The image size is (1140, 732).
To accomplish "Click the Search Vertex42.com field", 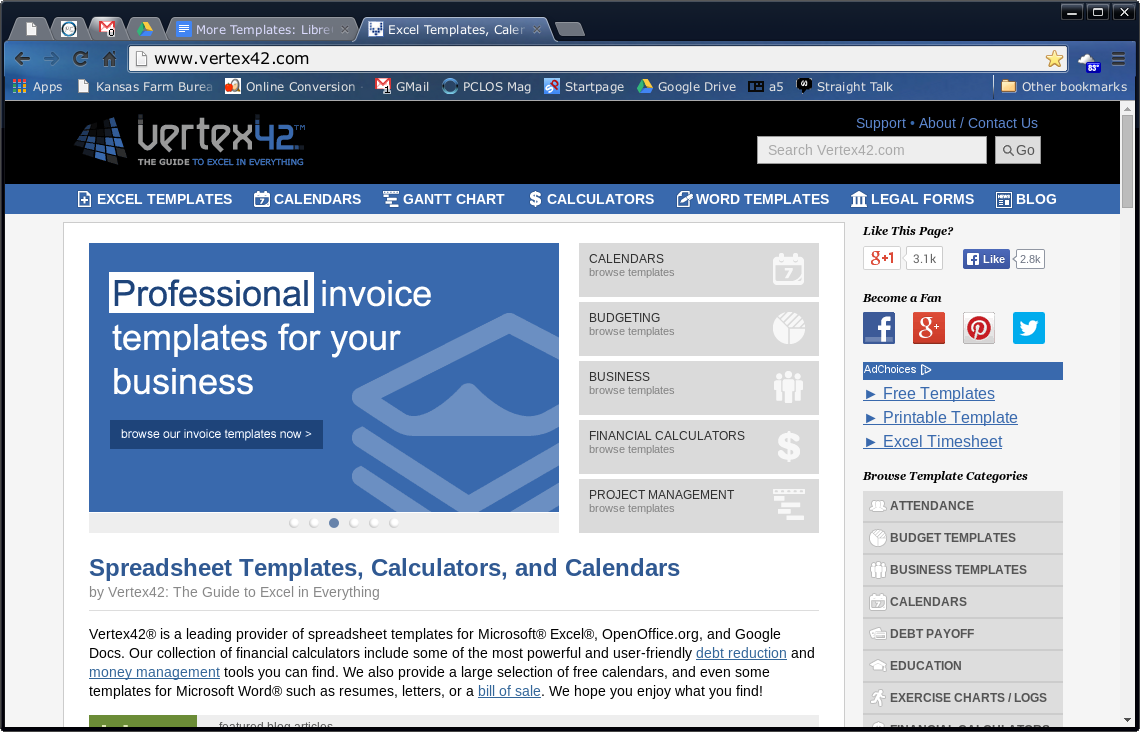I will click(x=872, y=150).
